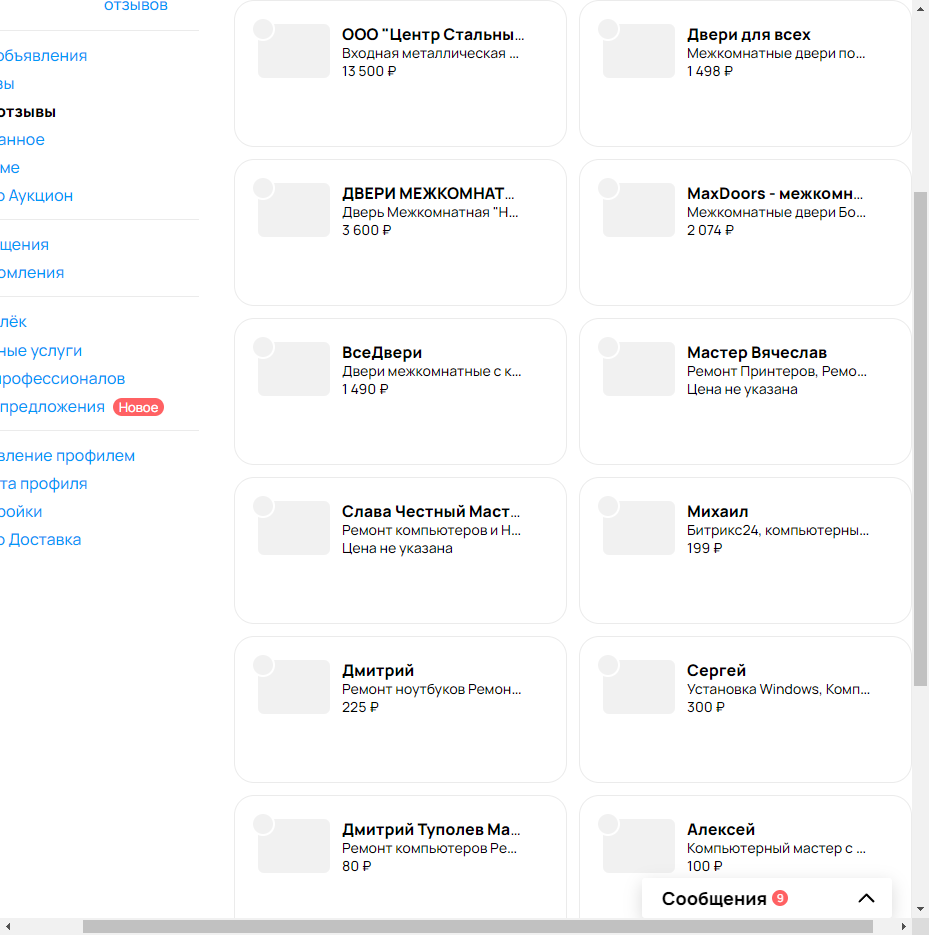
Task: Open the вление профилем sidebar link
Action: coord(67,456)
